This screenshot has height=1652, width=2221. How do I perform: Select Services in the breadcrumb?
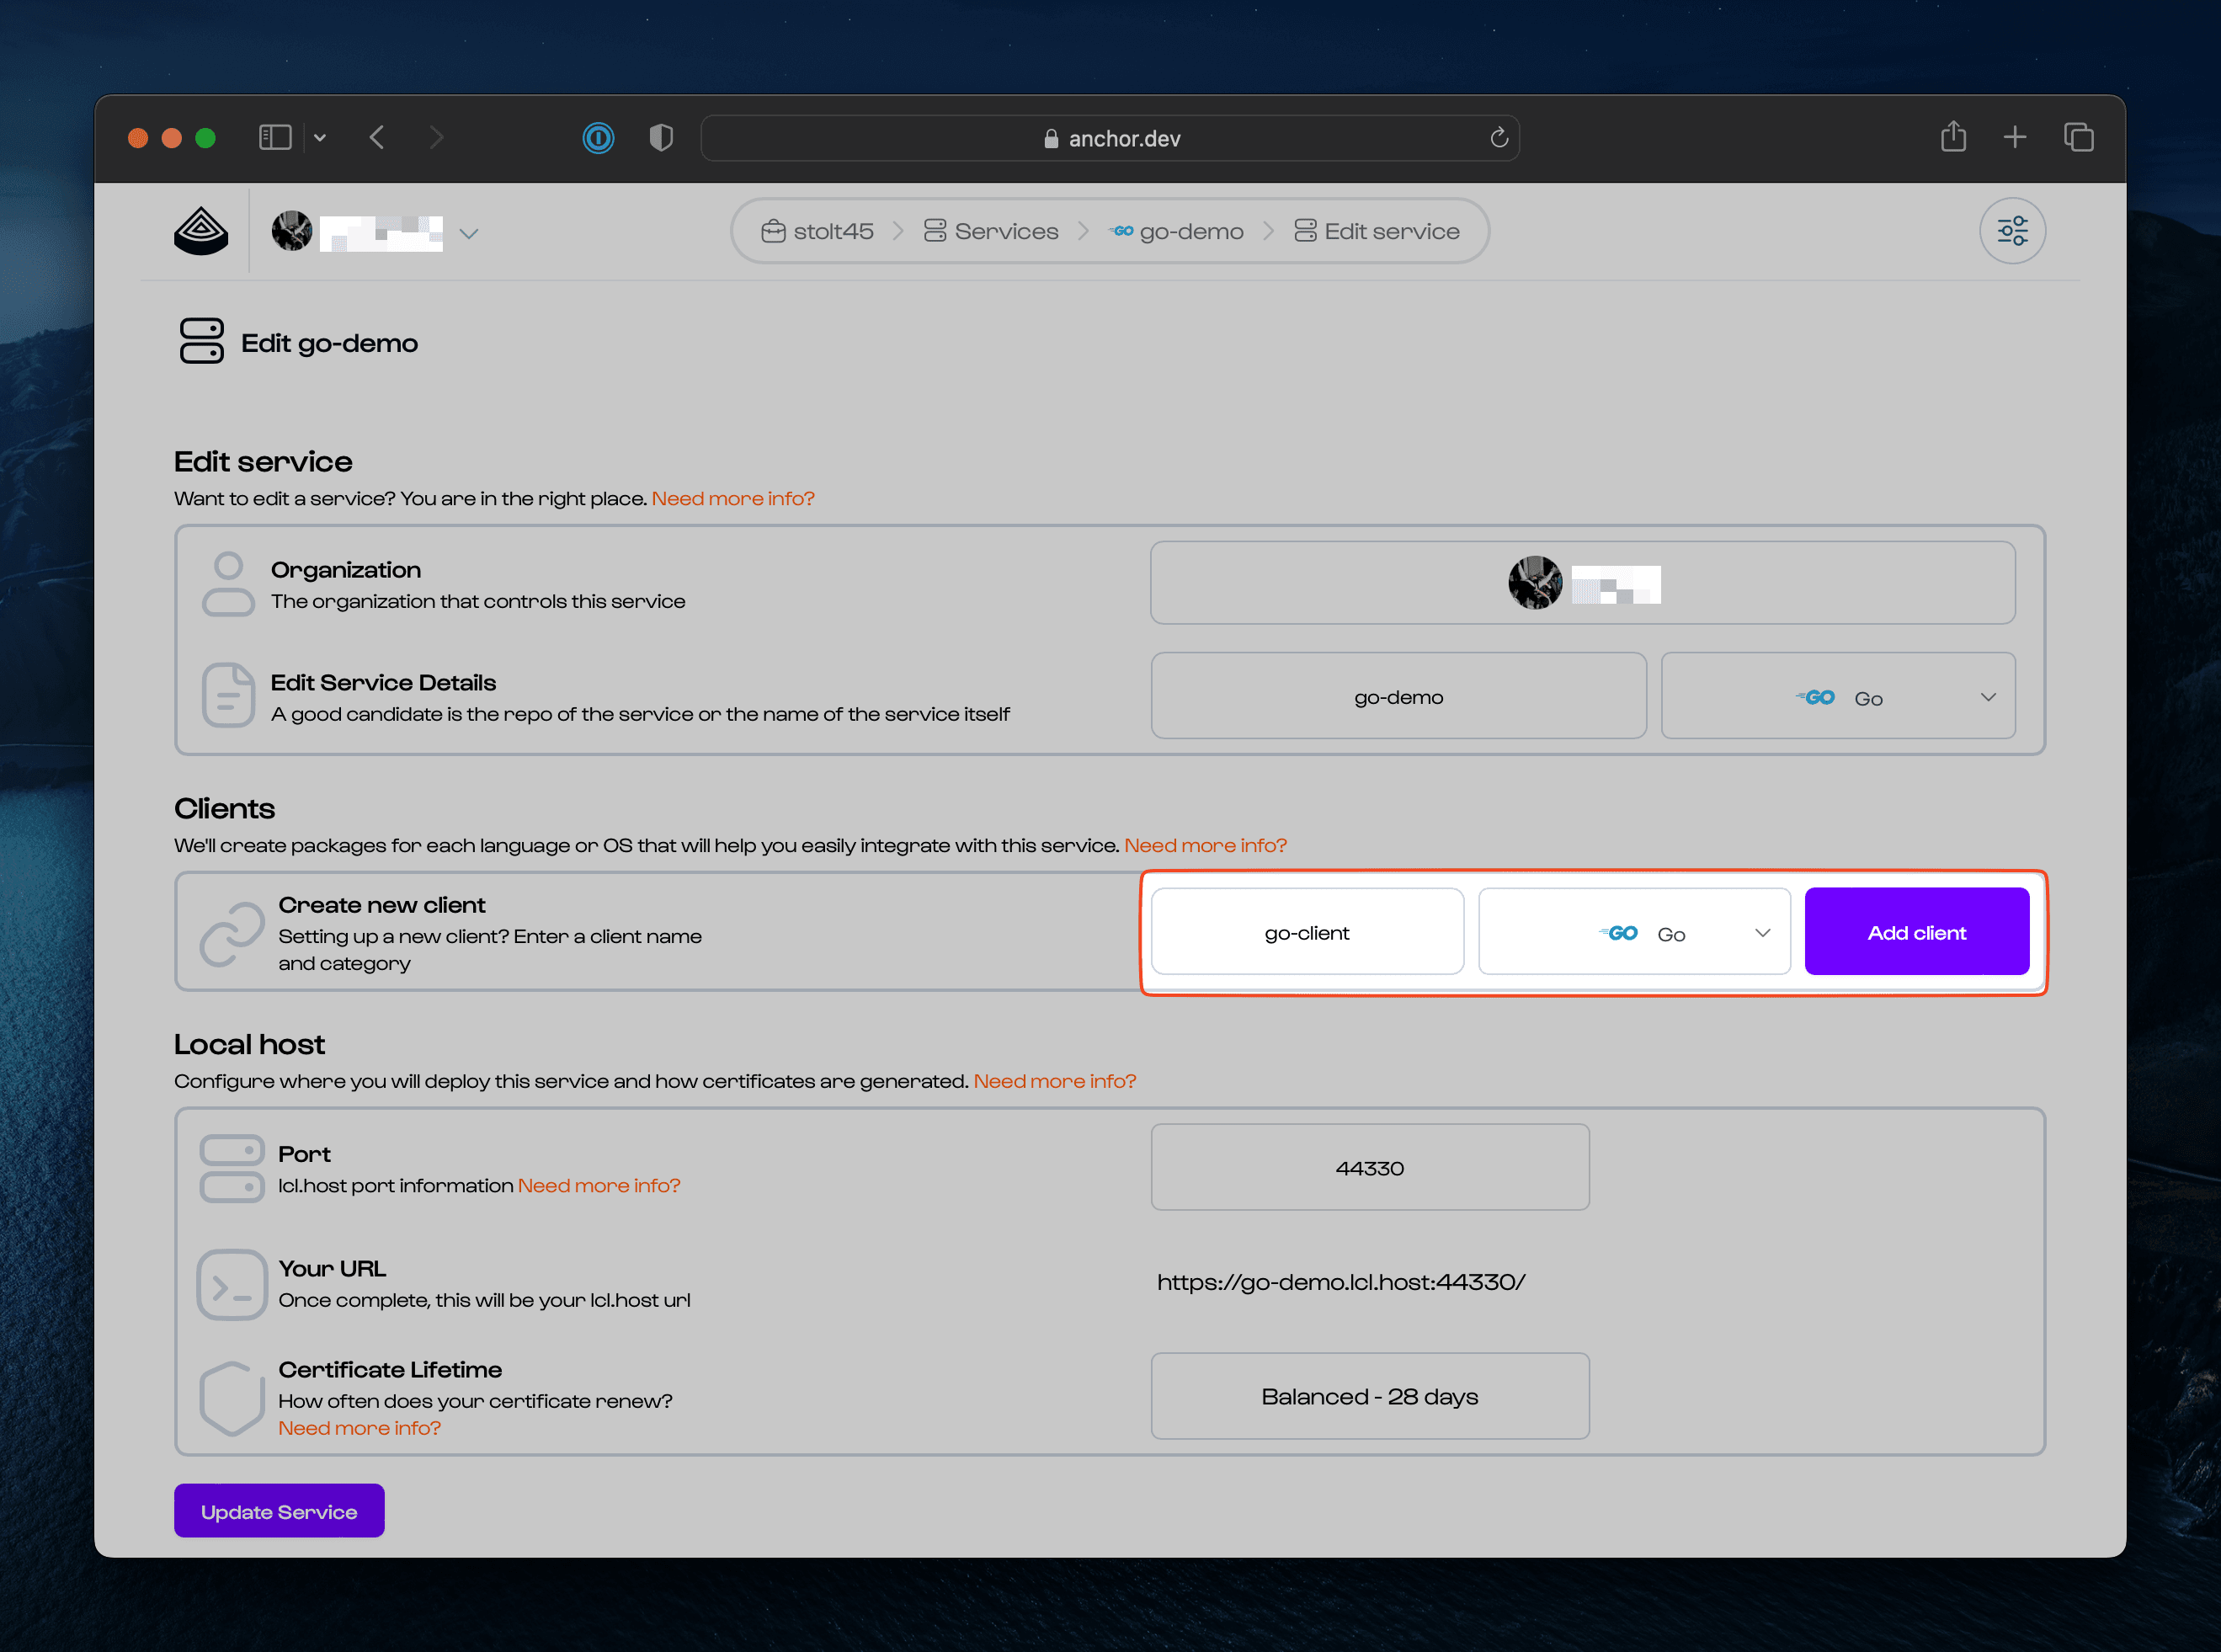click(1004, 230)
